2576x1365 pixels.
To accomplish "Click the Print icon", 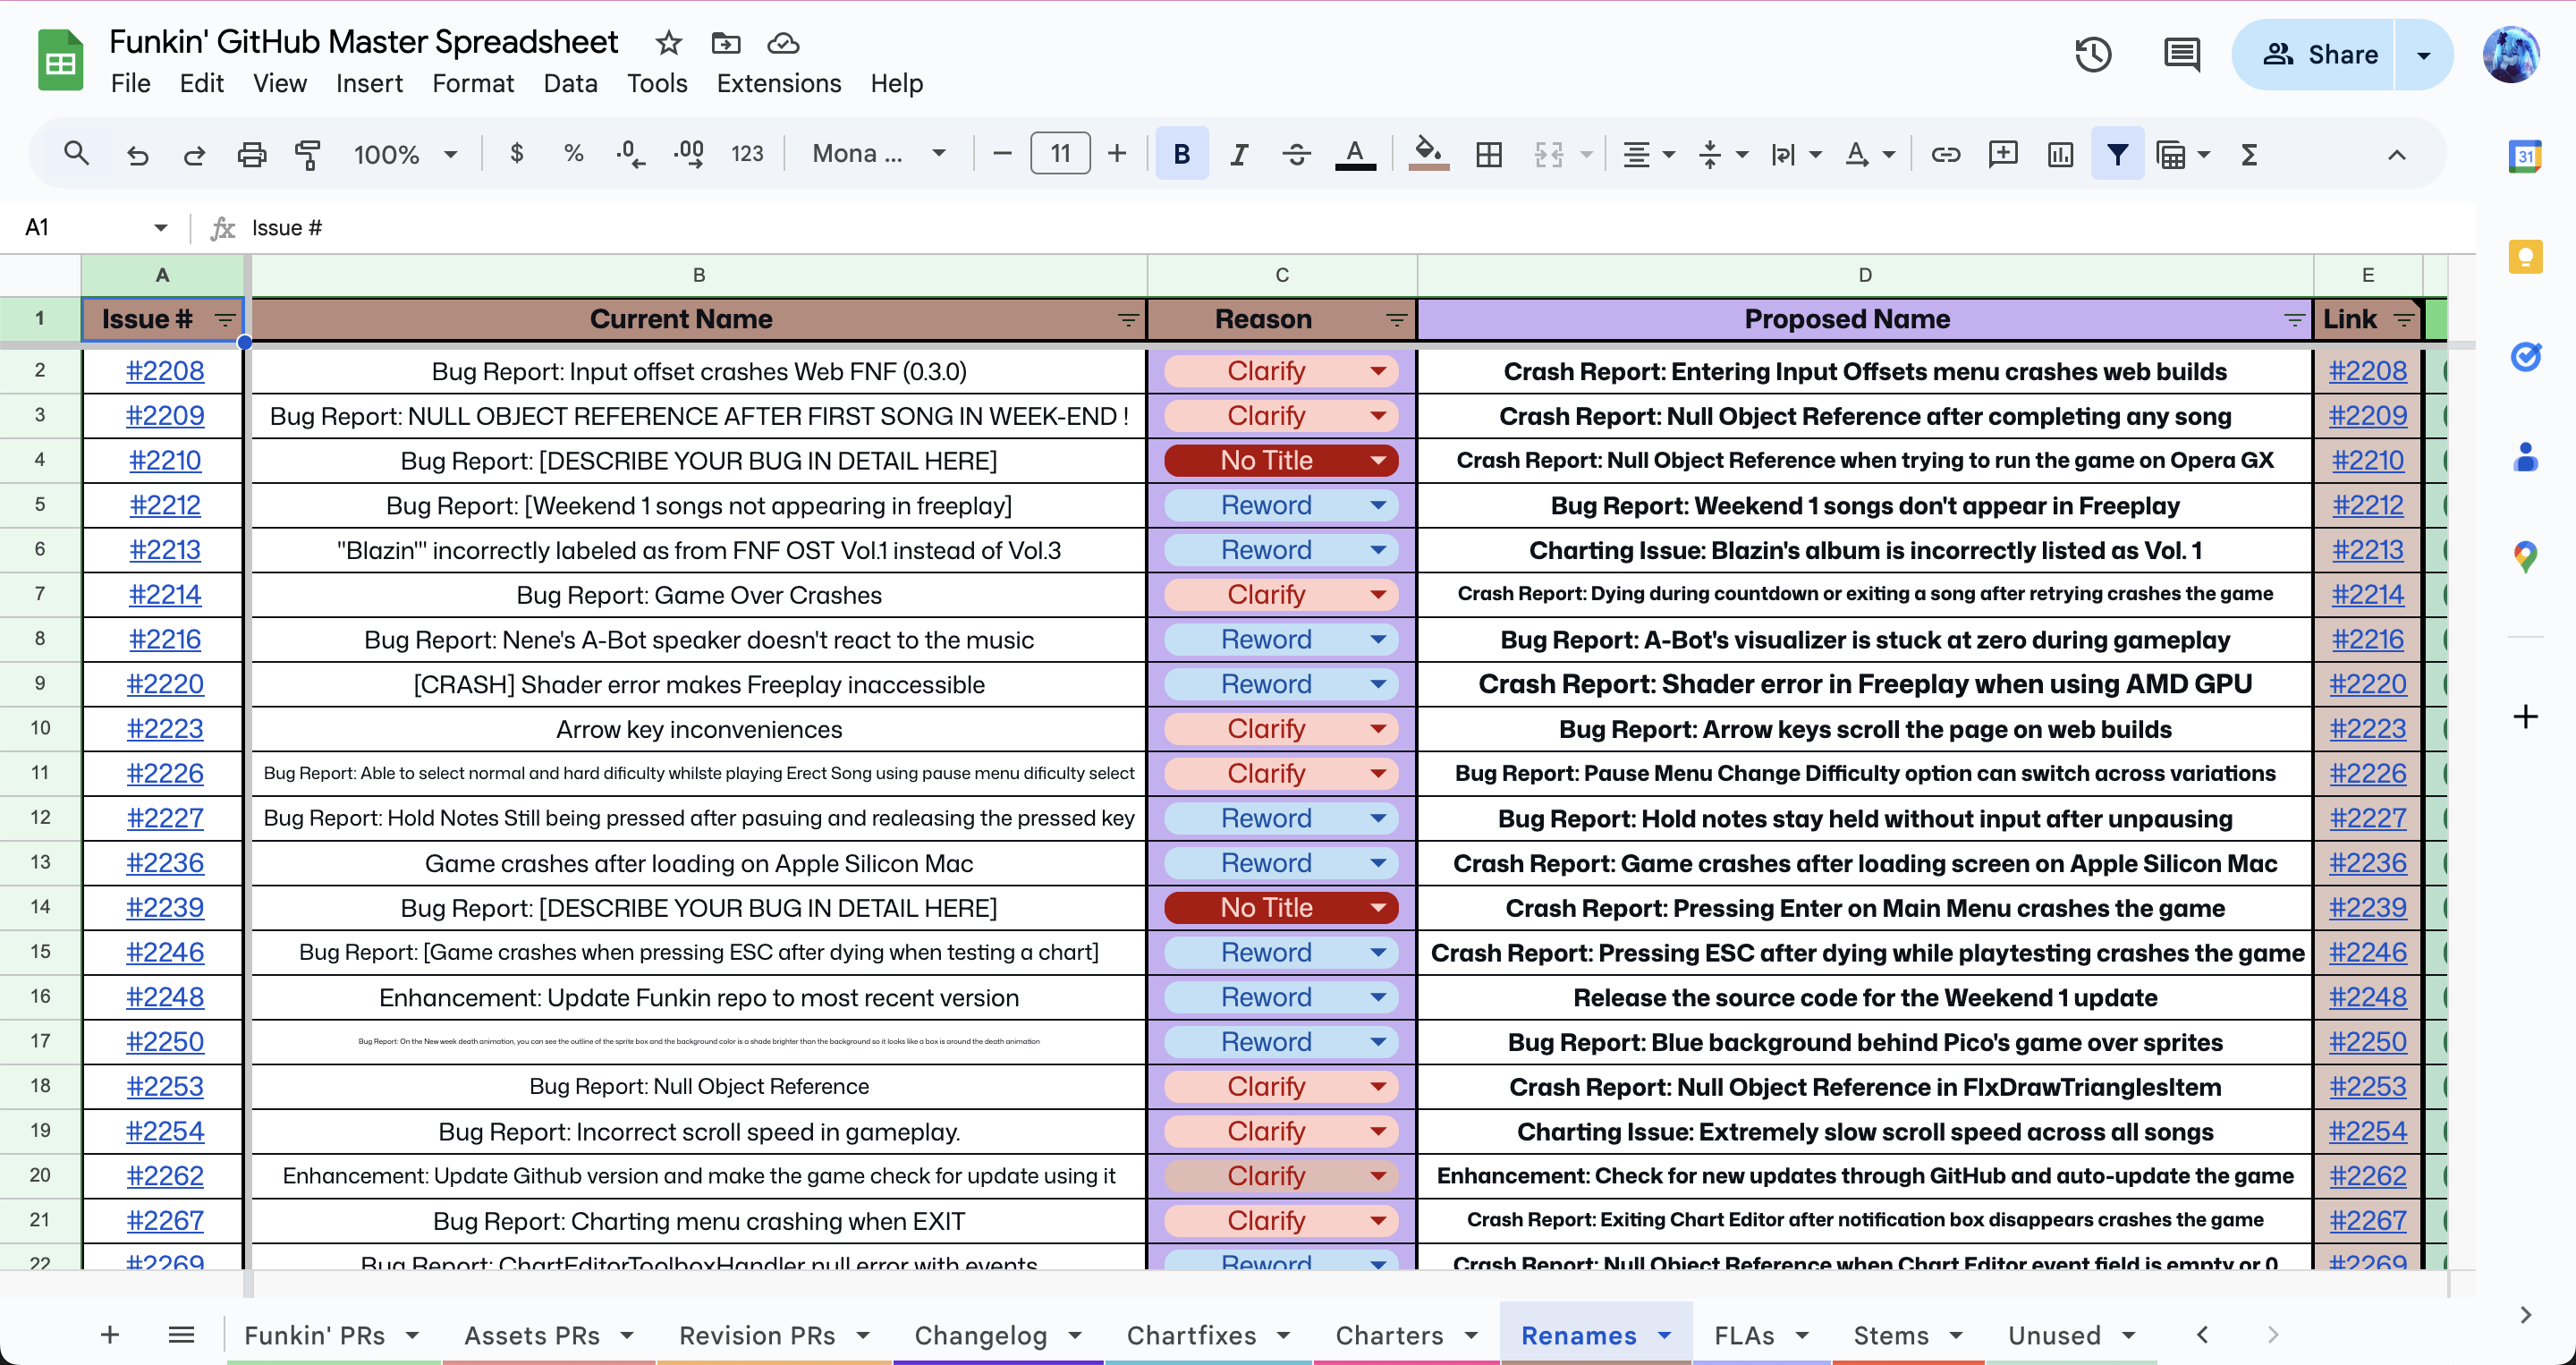I will click(x=251, y=154).
